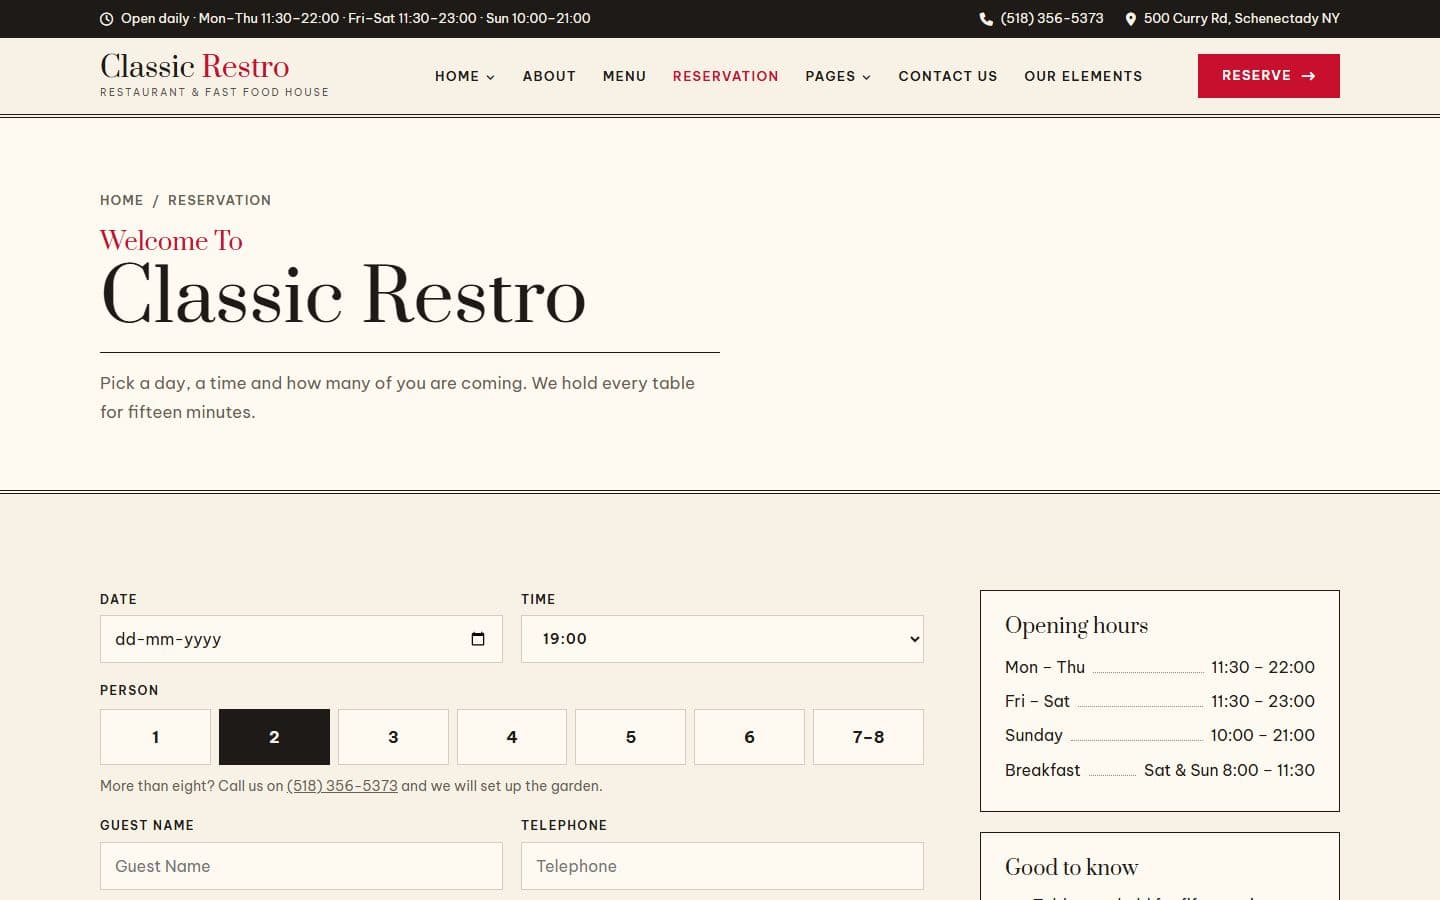This screenshot has width=1440, height=900.
Task: Click the arrow icon on Reserve button
Action: tap(1308, 76)
